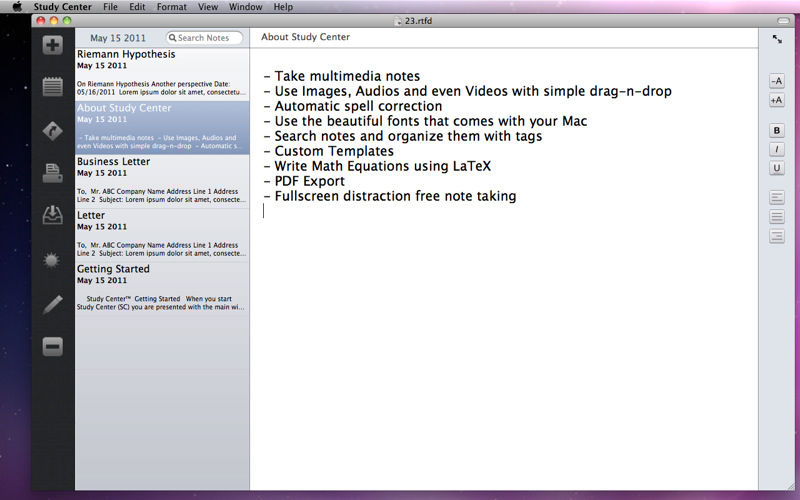Viewport: 800px width, 500px height.
Task: Open the Help menu
Action: coord(283,7)
